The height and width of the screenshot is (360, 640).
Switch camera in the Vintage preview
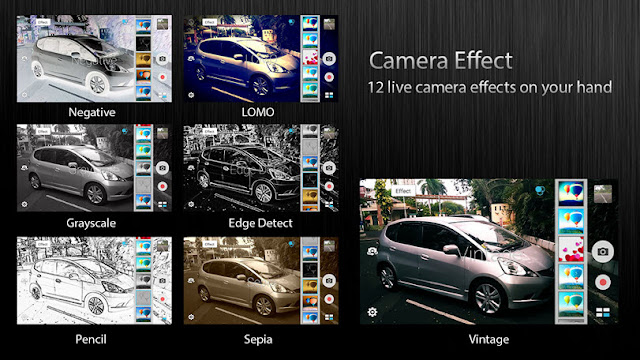[372, 251]
